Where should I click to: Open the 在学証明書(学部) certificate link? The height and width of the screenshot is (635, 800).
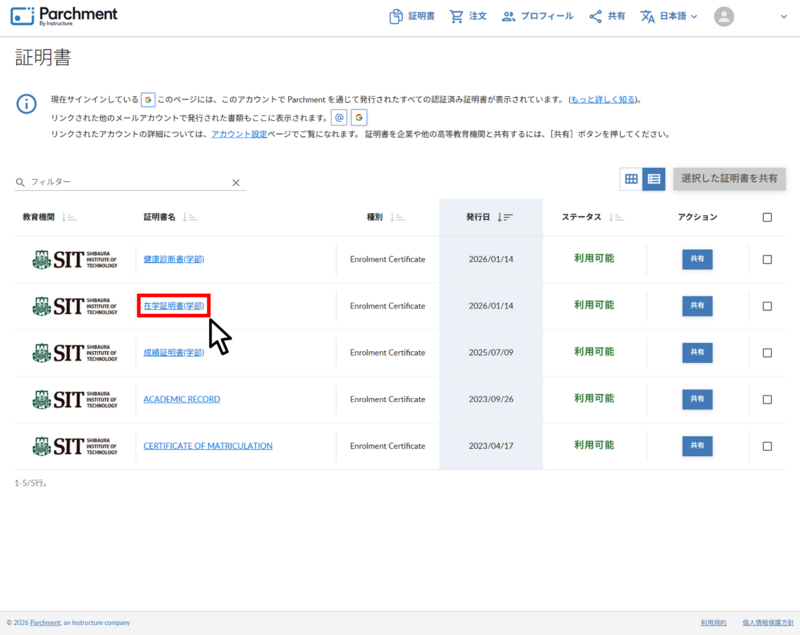coord(173,306)
